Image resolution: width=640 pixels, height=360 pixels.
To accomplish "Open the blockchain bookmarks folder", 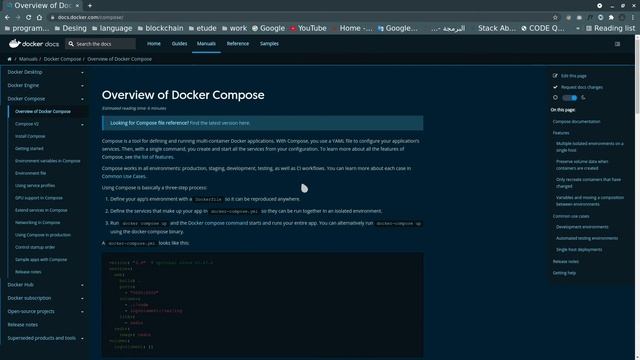I will tap(160, 28).
